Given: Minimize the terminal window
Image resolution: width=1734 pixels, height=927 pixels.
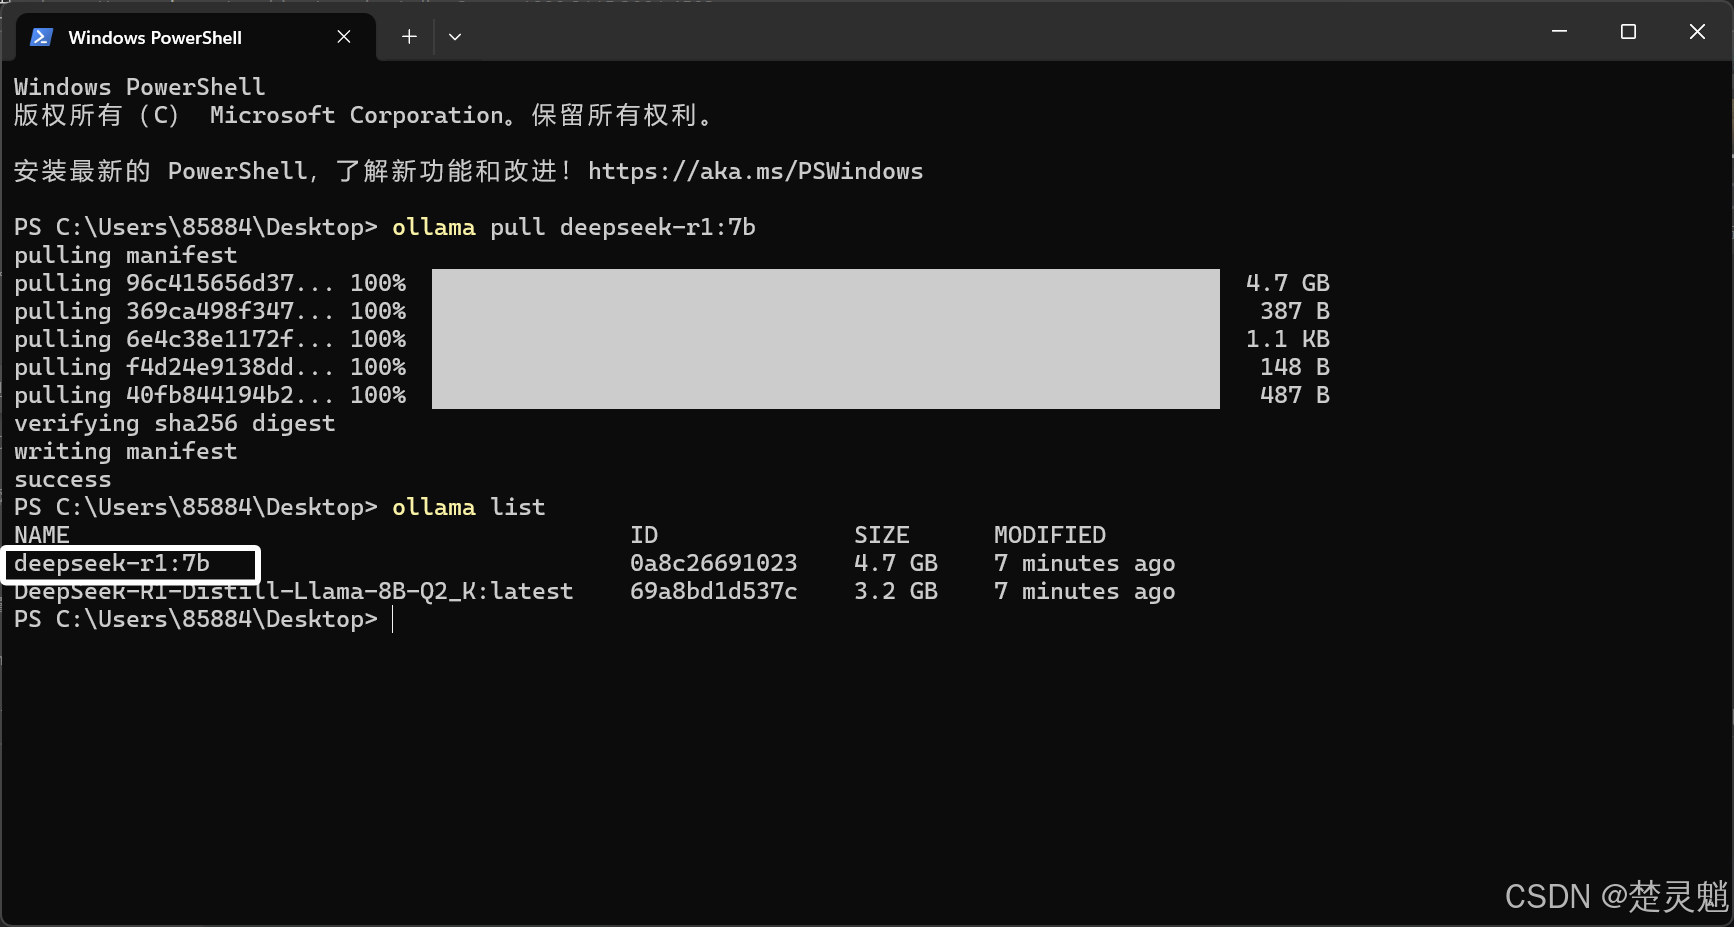Looking at the screenshot, I should (1559, 32).
